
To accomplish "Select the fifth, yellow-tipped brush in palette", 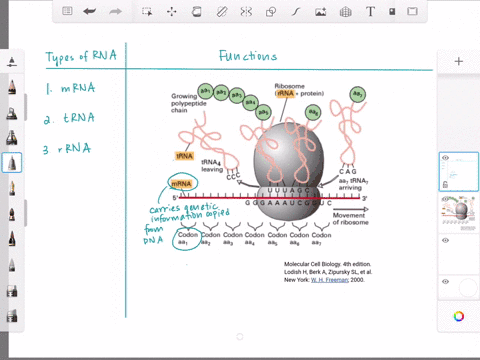I will pyautogui.click(x=12, y=188).
